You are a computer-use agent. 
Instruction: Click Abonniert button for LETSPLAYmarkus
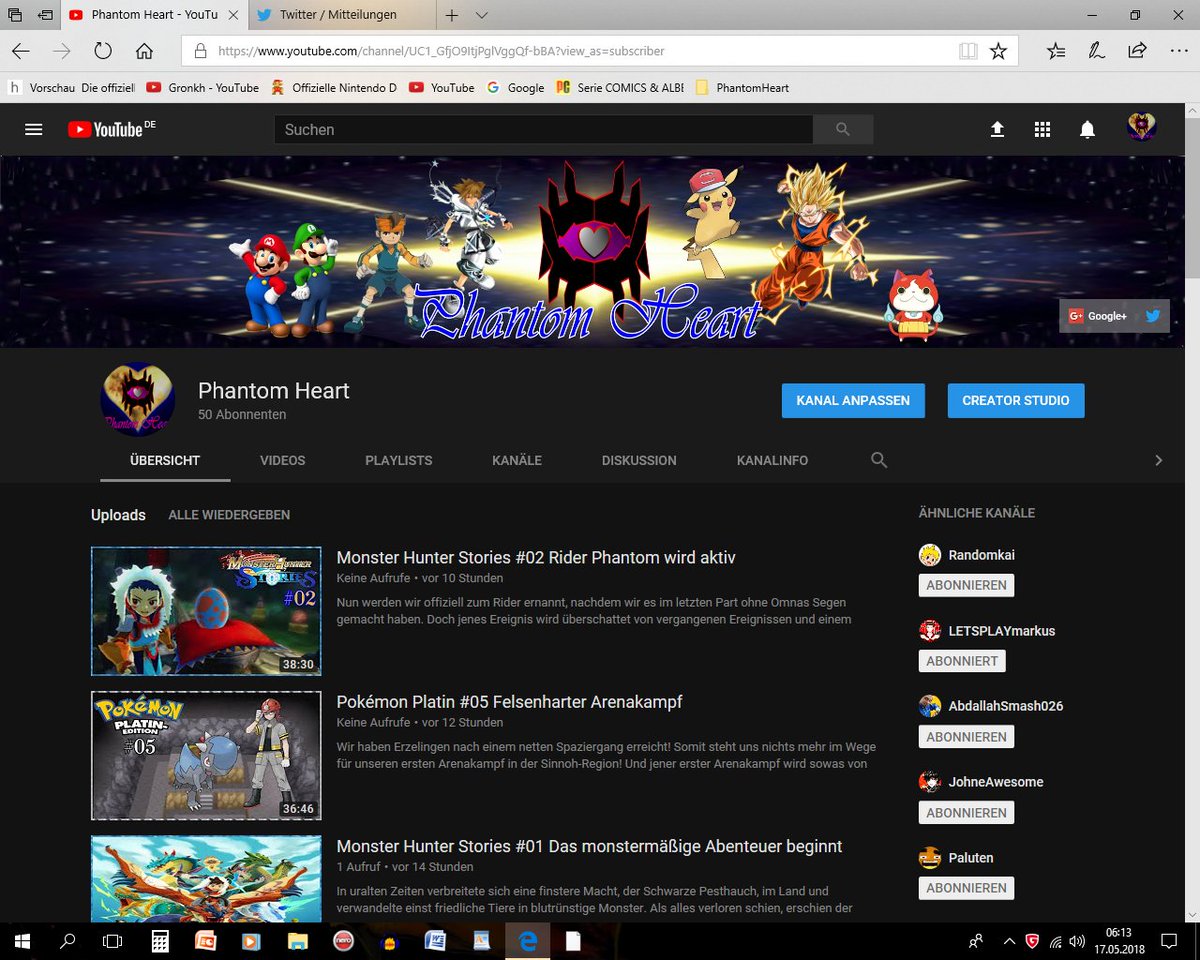pyautogui.click(x=962, y=661)
